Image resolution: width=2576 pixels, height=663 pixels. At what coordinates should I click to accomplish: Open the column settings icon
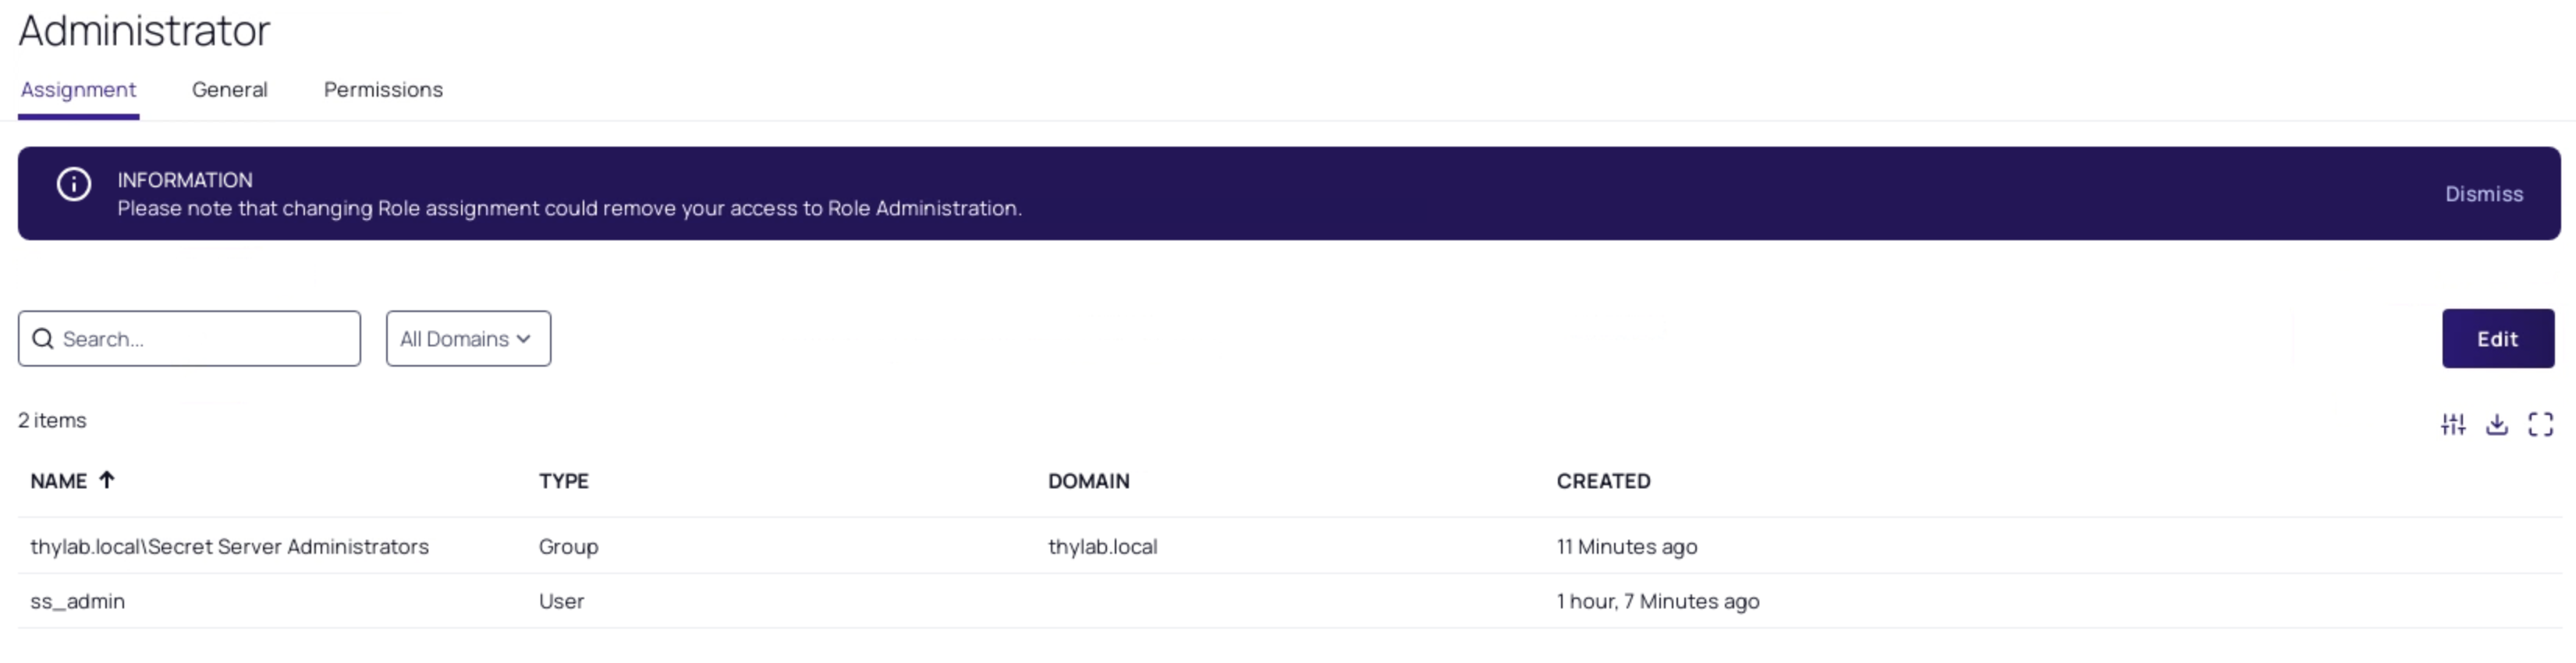pos(2452,424)
